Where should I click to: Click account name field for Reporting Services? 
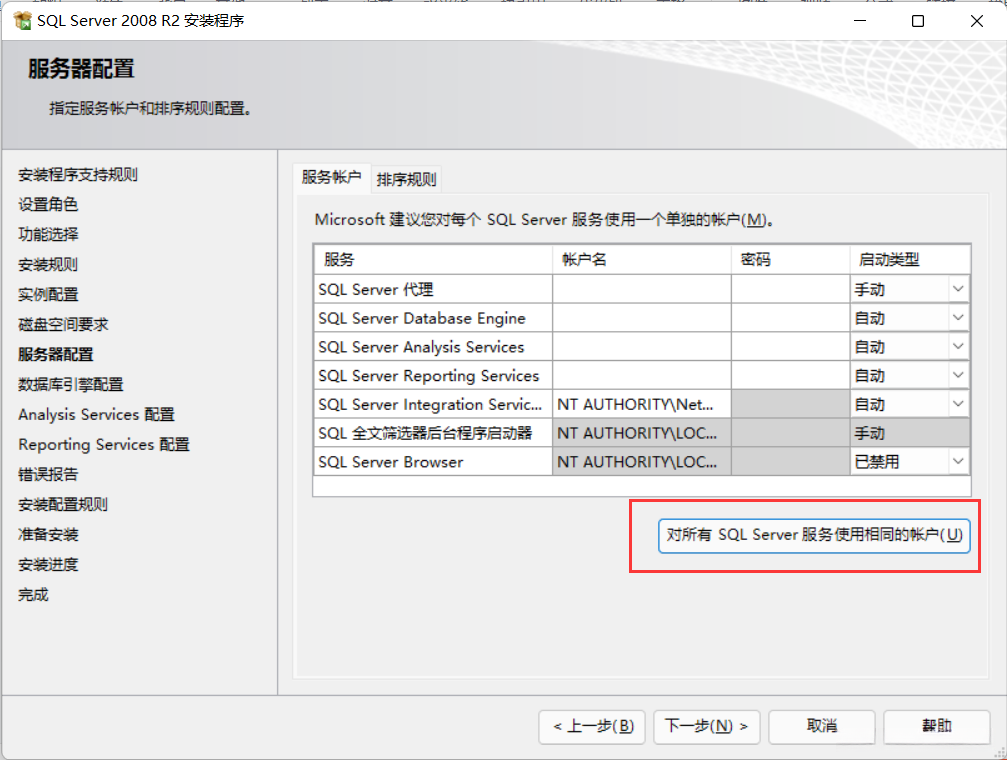[642, 375]
